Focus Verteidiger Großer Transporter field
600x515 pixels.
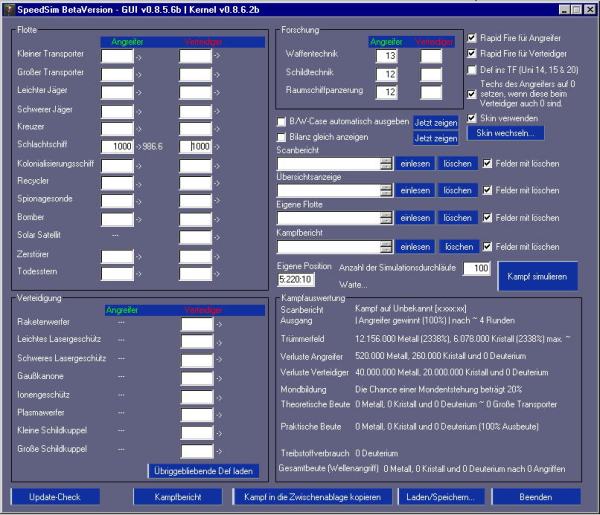pos(196,74)
